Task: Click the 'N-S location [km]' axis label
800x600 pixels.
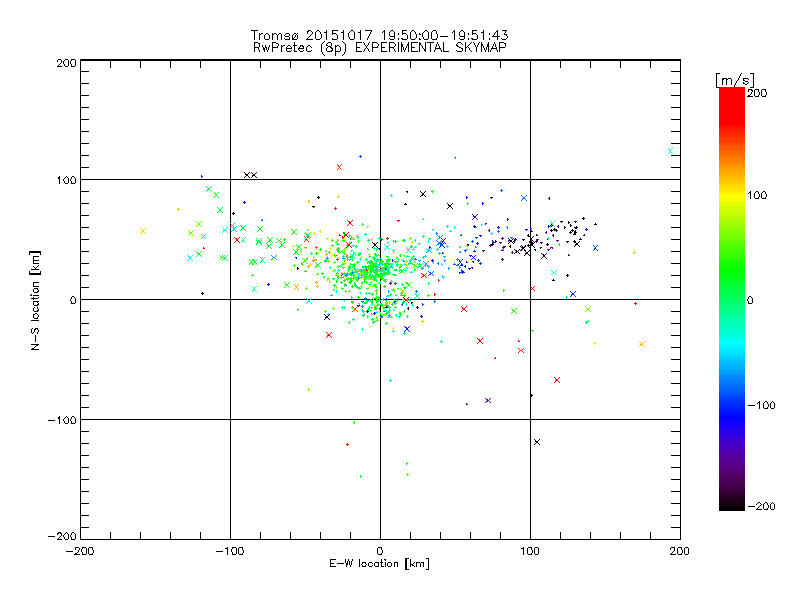Action: tap(35, 301)
